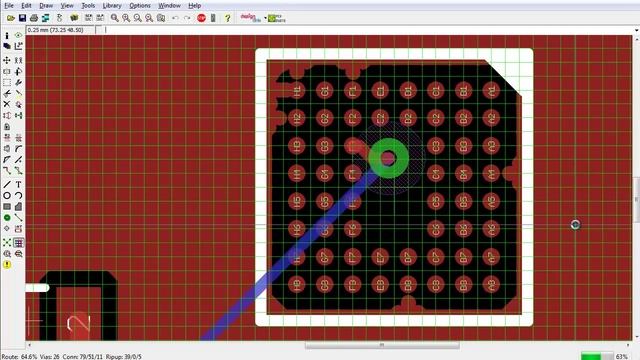The image size is (640, 360).
Task: Save the board with the floppy icon
Action: (22, 18)
